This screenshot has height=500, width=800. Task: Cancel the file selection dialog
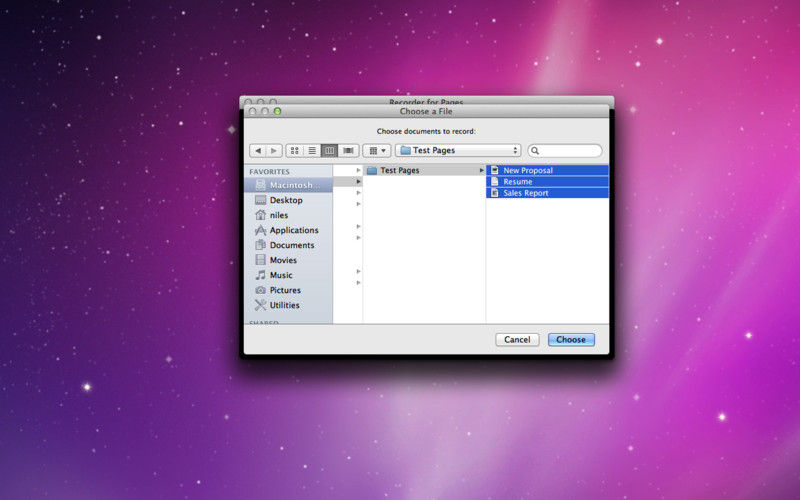coord(517,340)
